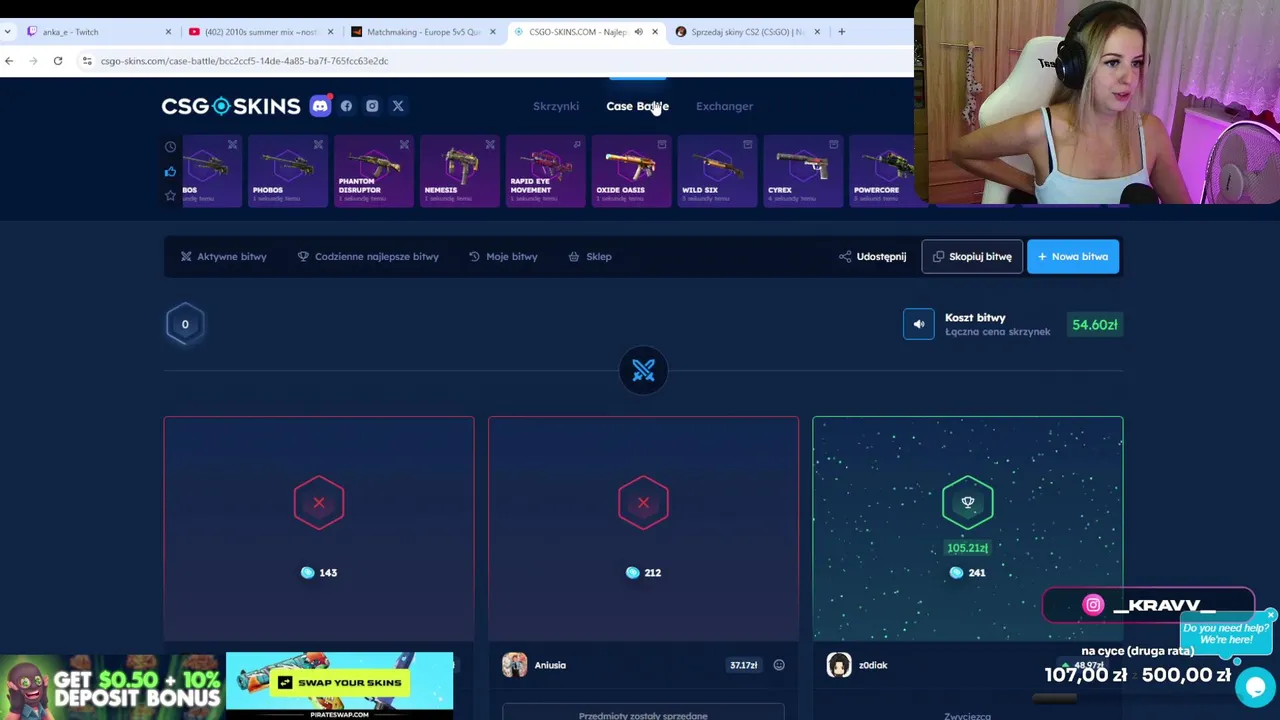The width and height of the screenshot is (1280, 720).
Task: Click the 'Koszt bitwy' label
Action: coord(975,318)
